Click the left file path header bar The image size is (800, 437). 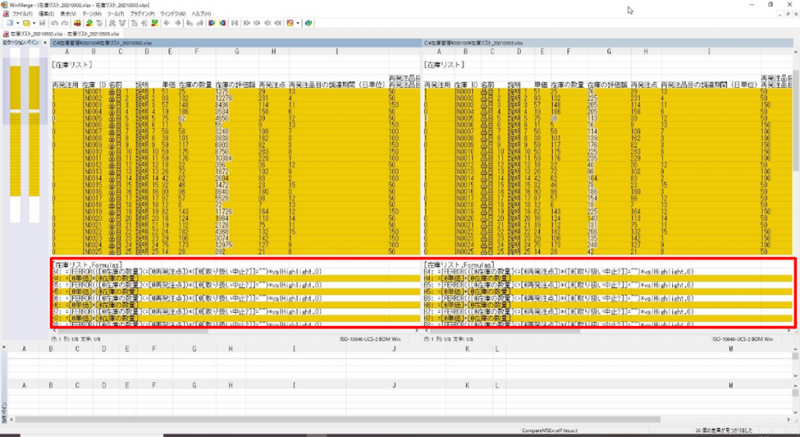coord(236,43)
